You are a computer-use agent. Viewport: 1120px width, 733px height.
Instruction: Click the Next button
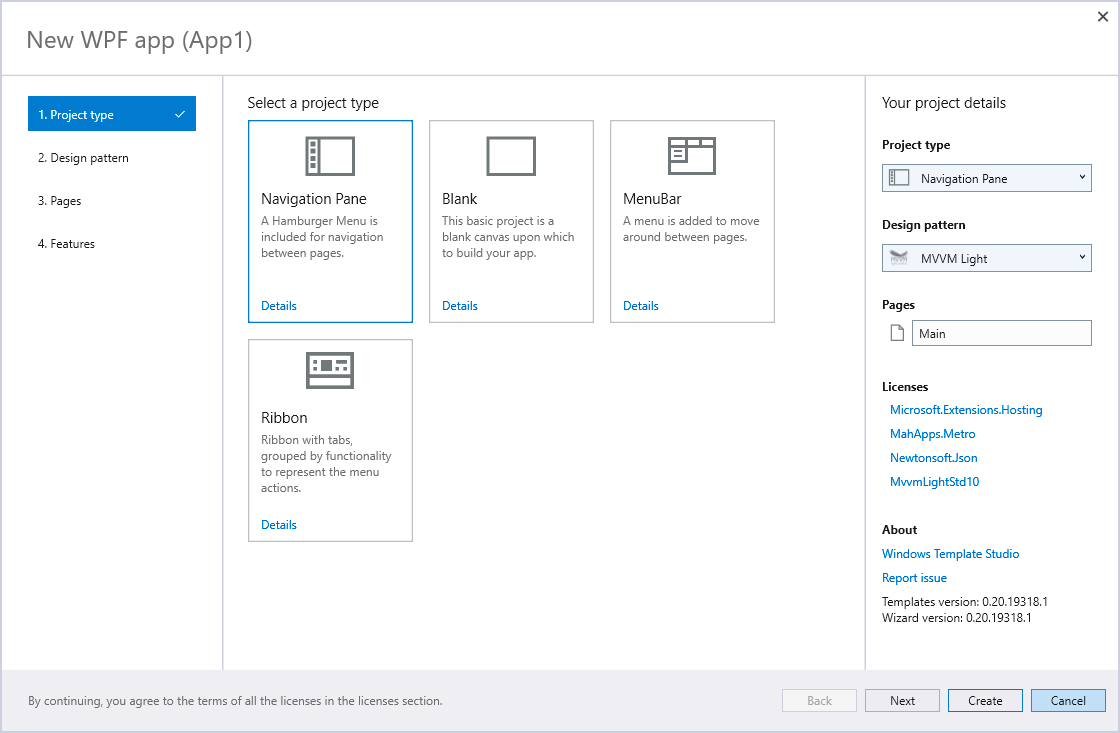(x=902, y=701)
